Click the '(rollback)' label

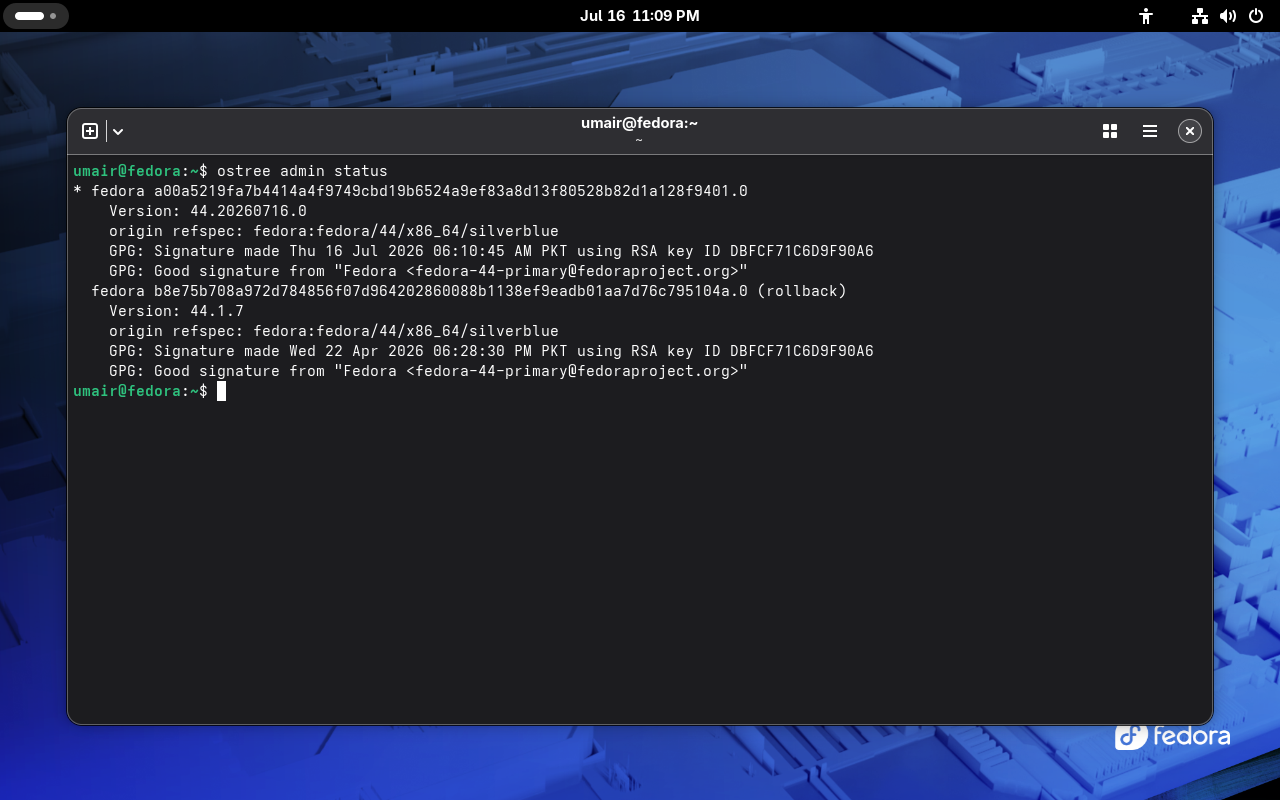[x=802, y=291]
